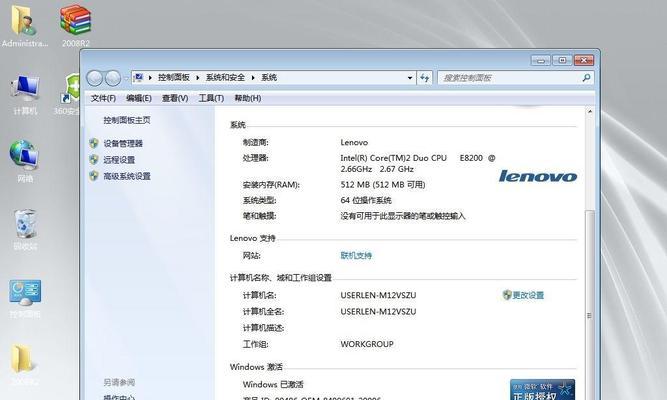This screenshot has width=667, height=400.
Task: Select the 512 MB RAM value
Action: (383, 185)
